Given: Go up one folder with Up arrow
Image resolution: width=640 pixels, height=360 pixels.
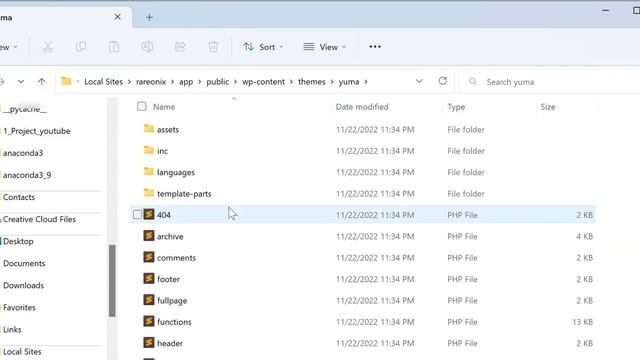Looking at the screenshot, I should coord(41,82).
